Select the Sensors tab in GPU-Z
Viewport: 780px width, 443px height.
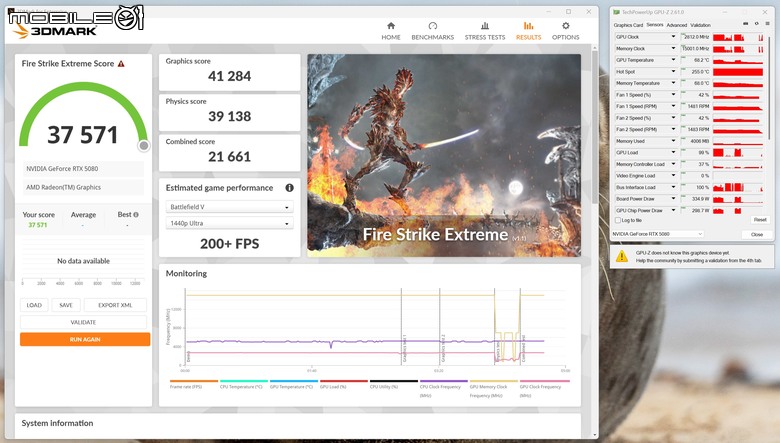click(655, 25)
